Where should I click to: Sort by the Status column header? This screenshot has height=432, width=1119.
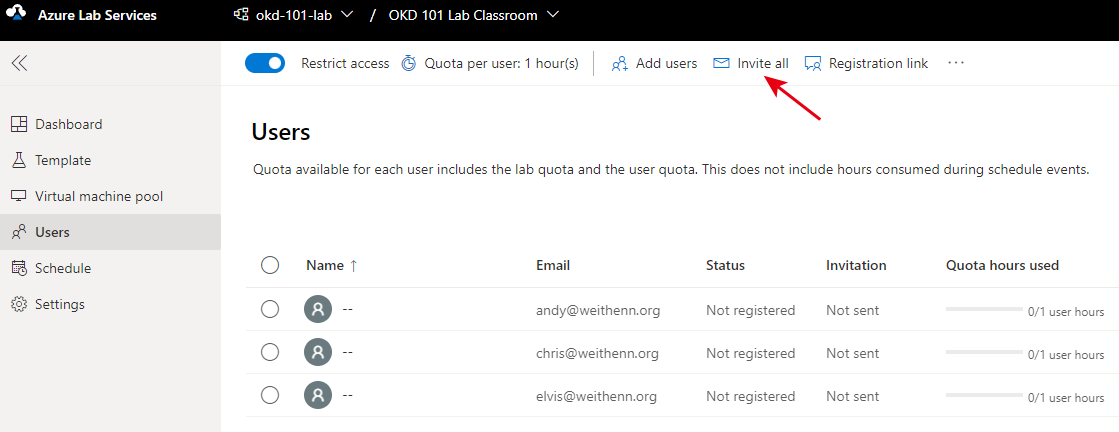(x=725, y=266)
